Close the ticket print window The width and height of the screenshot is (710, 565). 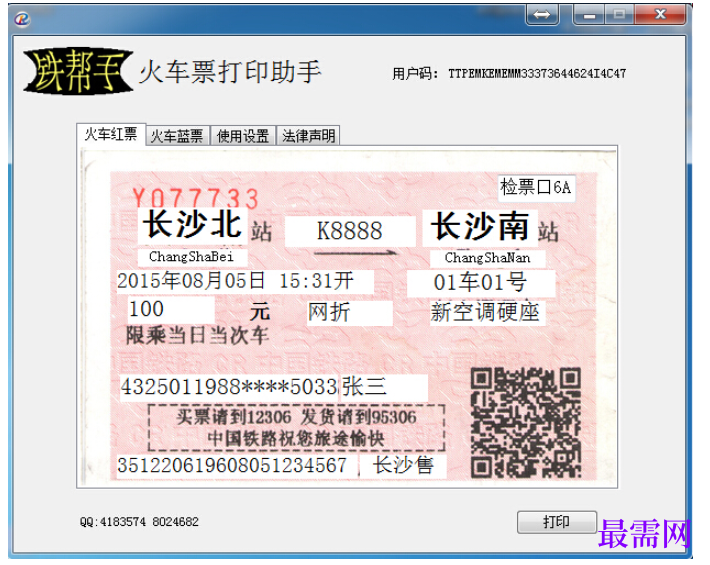(x=660, y=15)
